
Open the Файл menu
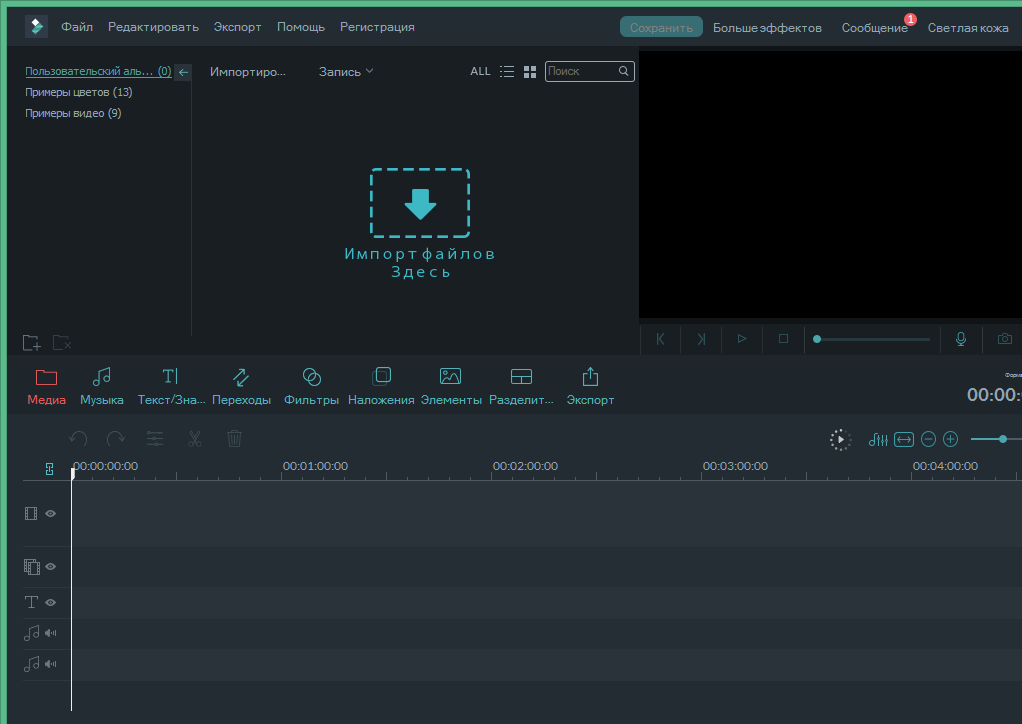click(x=76, y=26)
